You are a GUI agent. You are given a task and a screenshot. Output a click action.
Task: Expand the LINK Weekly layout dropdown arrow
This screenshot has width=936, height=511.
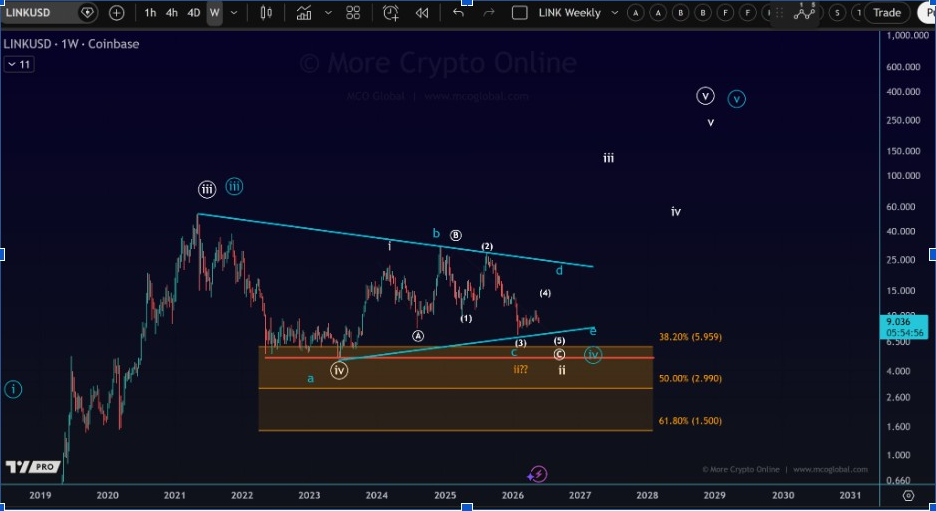(615, 13)
